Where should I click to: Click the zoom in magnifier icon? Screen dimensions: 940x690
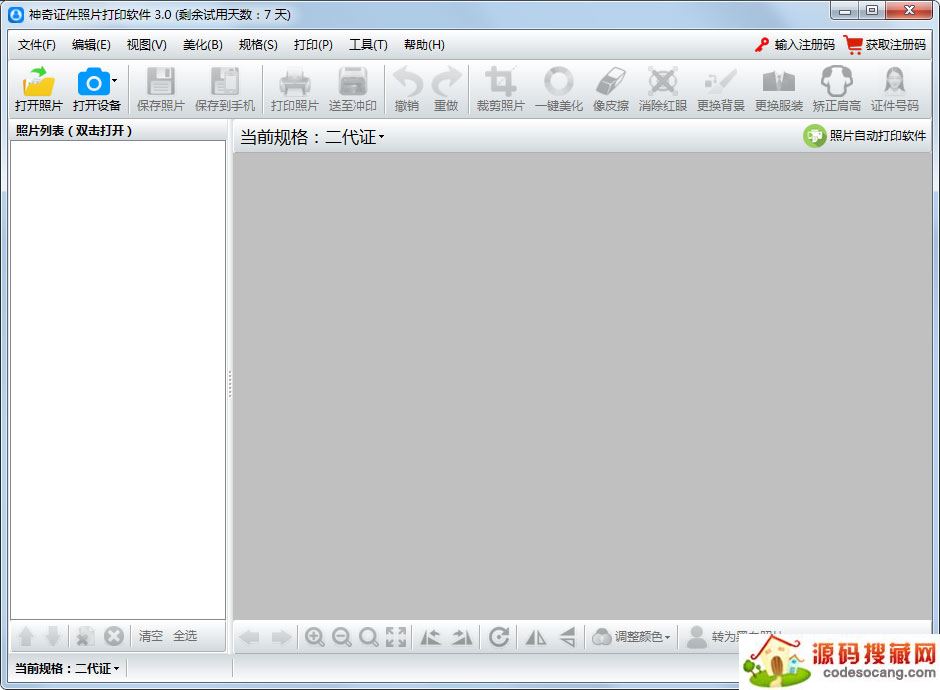(x=315, y=637)
